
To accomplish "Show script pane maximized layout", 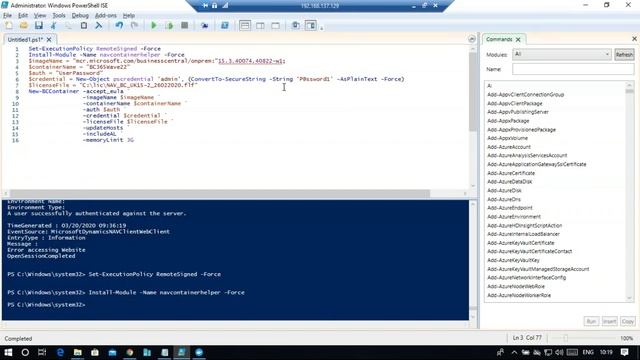I will [276, 25].
